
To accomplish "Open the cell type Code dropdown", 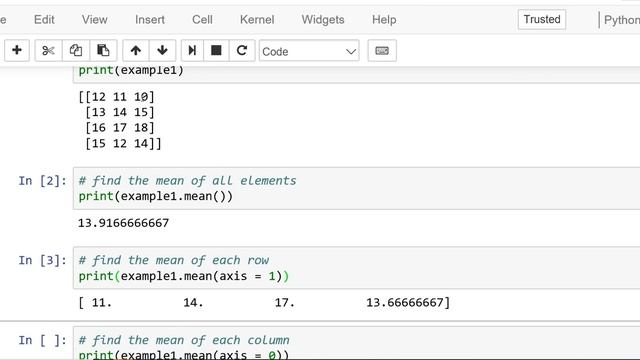I will pyautogui.click(x=309, y=51).
